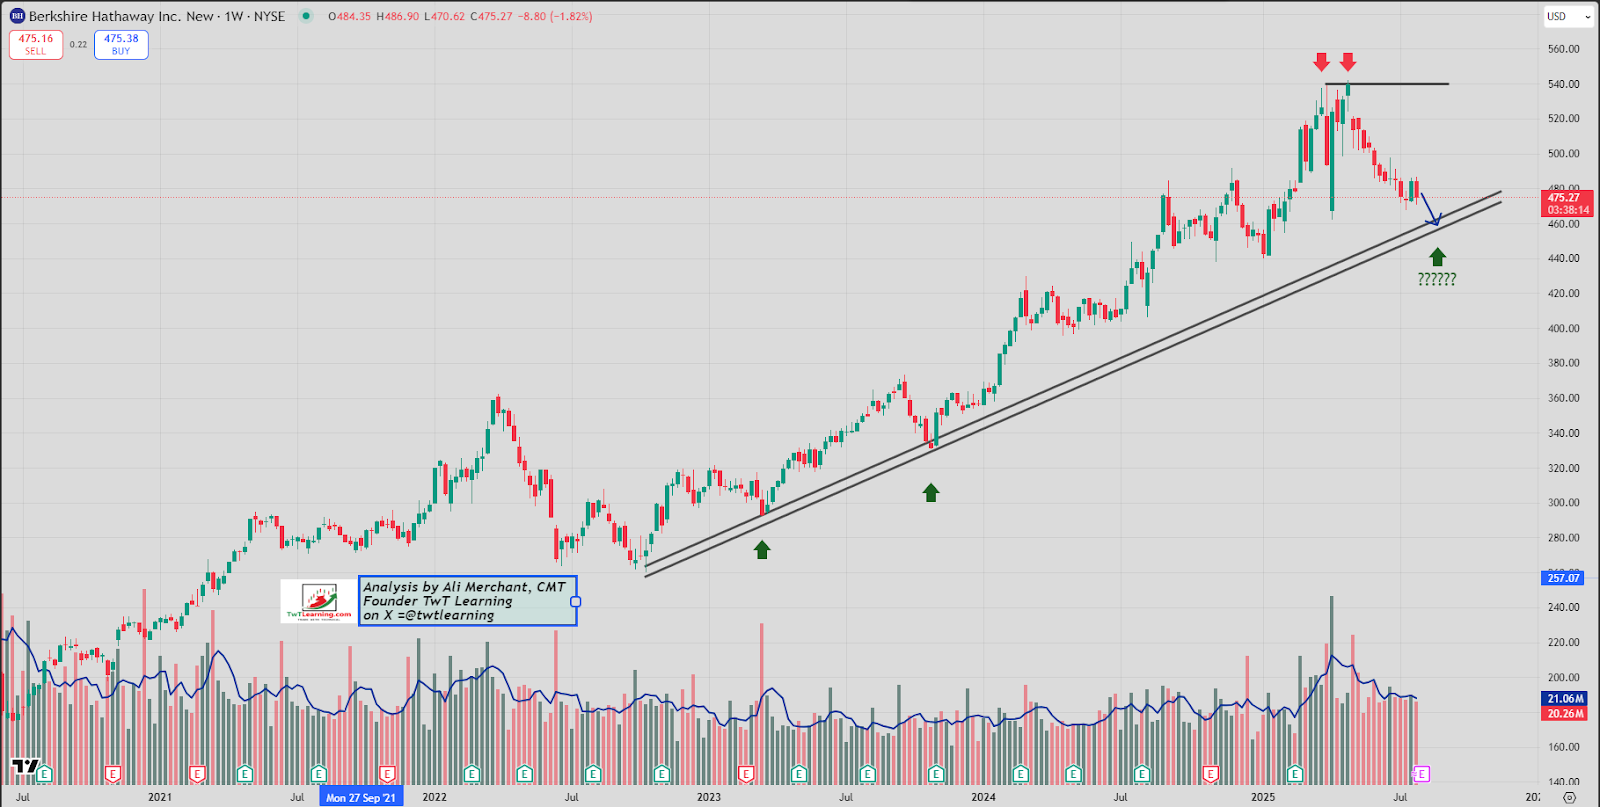
Task: Click green earnings marker between 2021 and Jul 2021
Action: (245, 774)
